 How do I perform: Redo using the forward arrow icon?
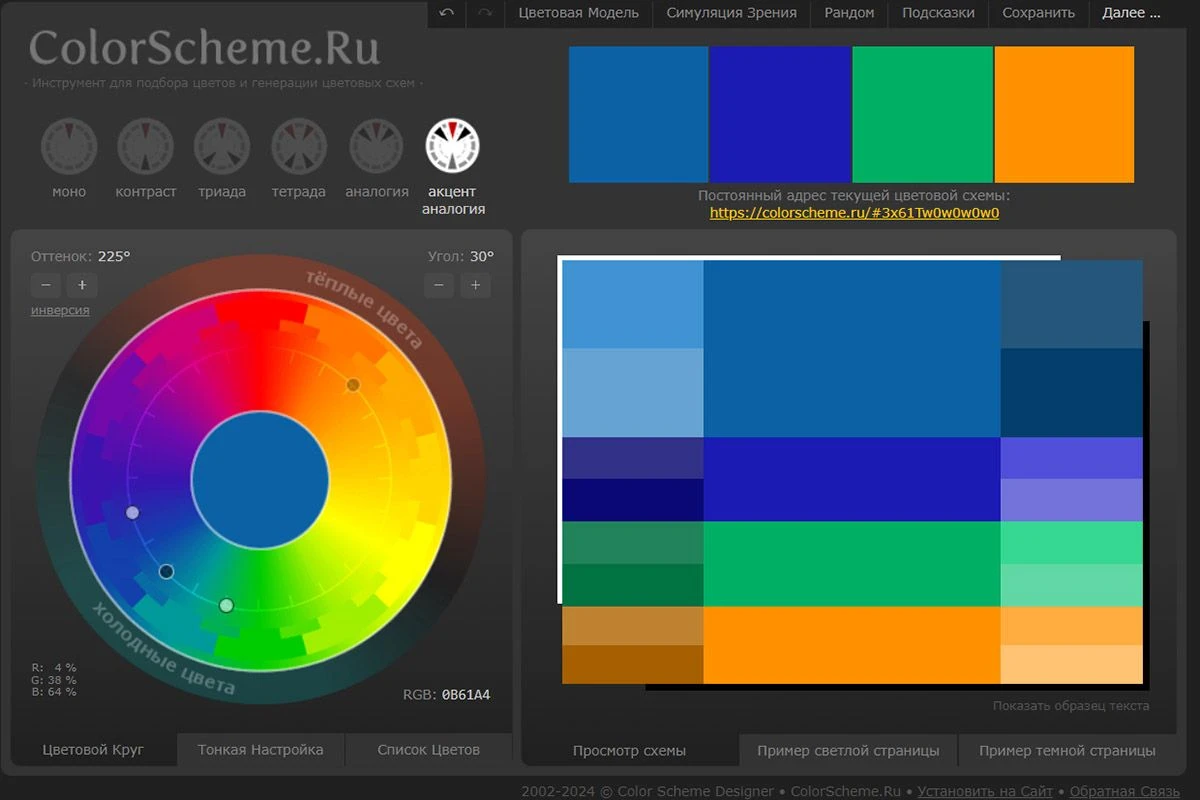coord(485,13)
